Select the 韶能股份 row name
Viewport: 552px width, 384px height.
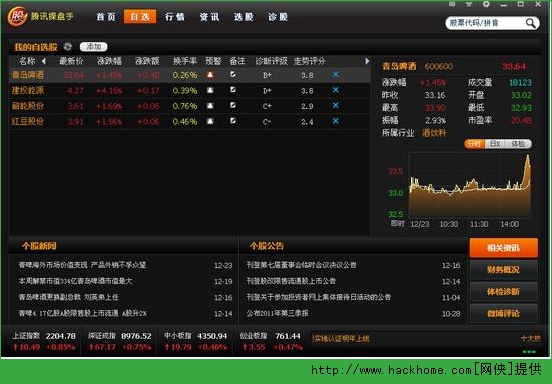tap(27, 106)
